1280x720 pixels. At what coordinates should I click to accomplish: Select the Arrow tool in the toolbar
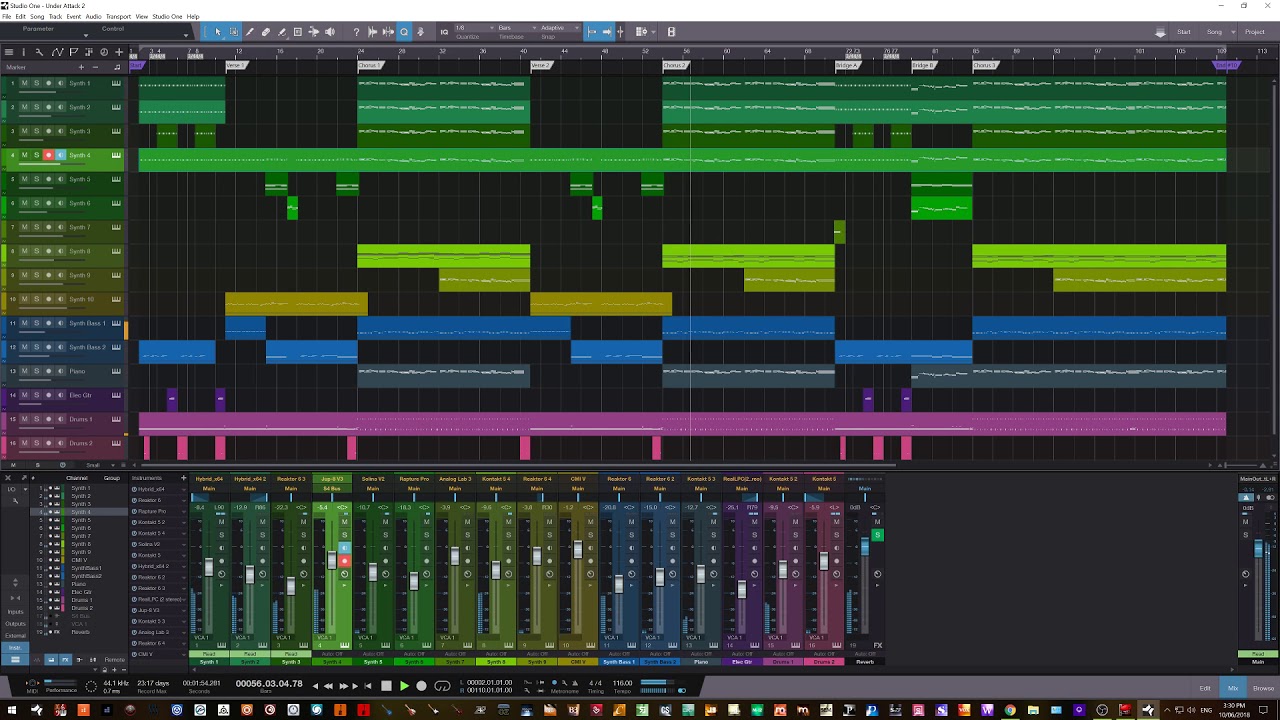coord(218,32)
